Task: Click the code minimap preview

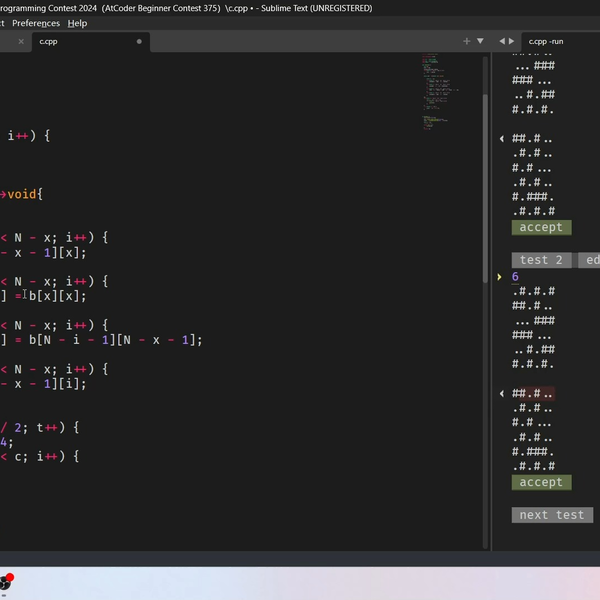Action: pyautogui.click(x=435, y=90)
